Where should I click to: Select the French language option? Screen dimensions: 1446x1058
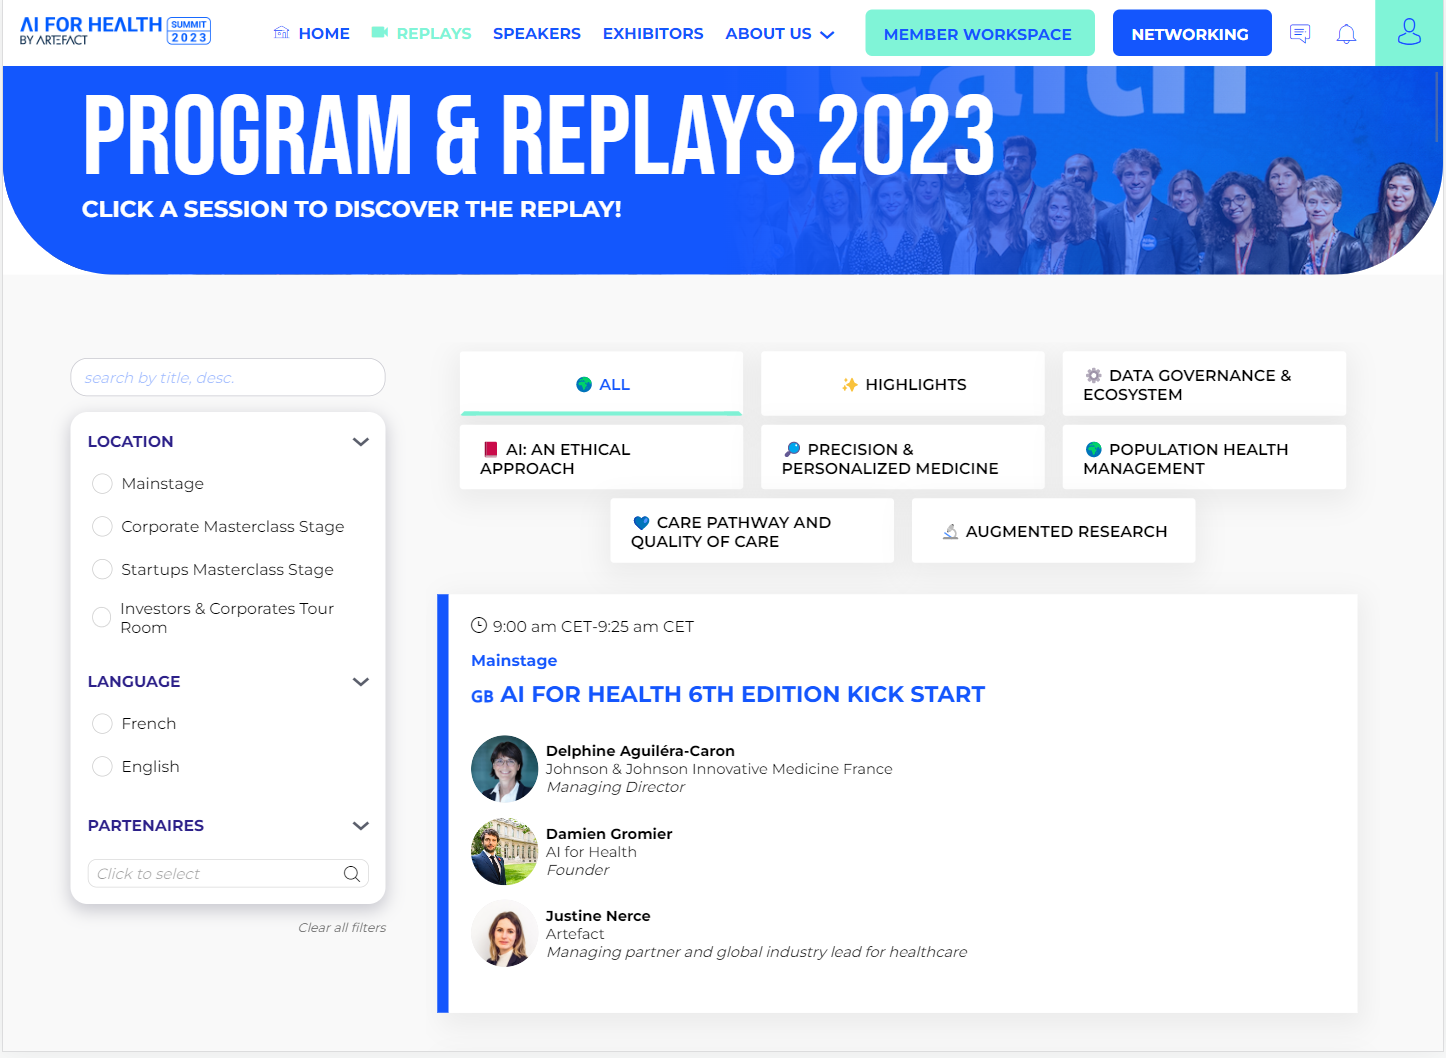(x=102, y=724)
